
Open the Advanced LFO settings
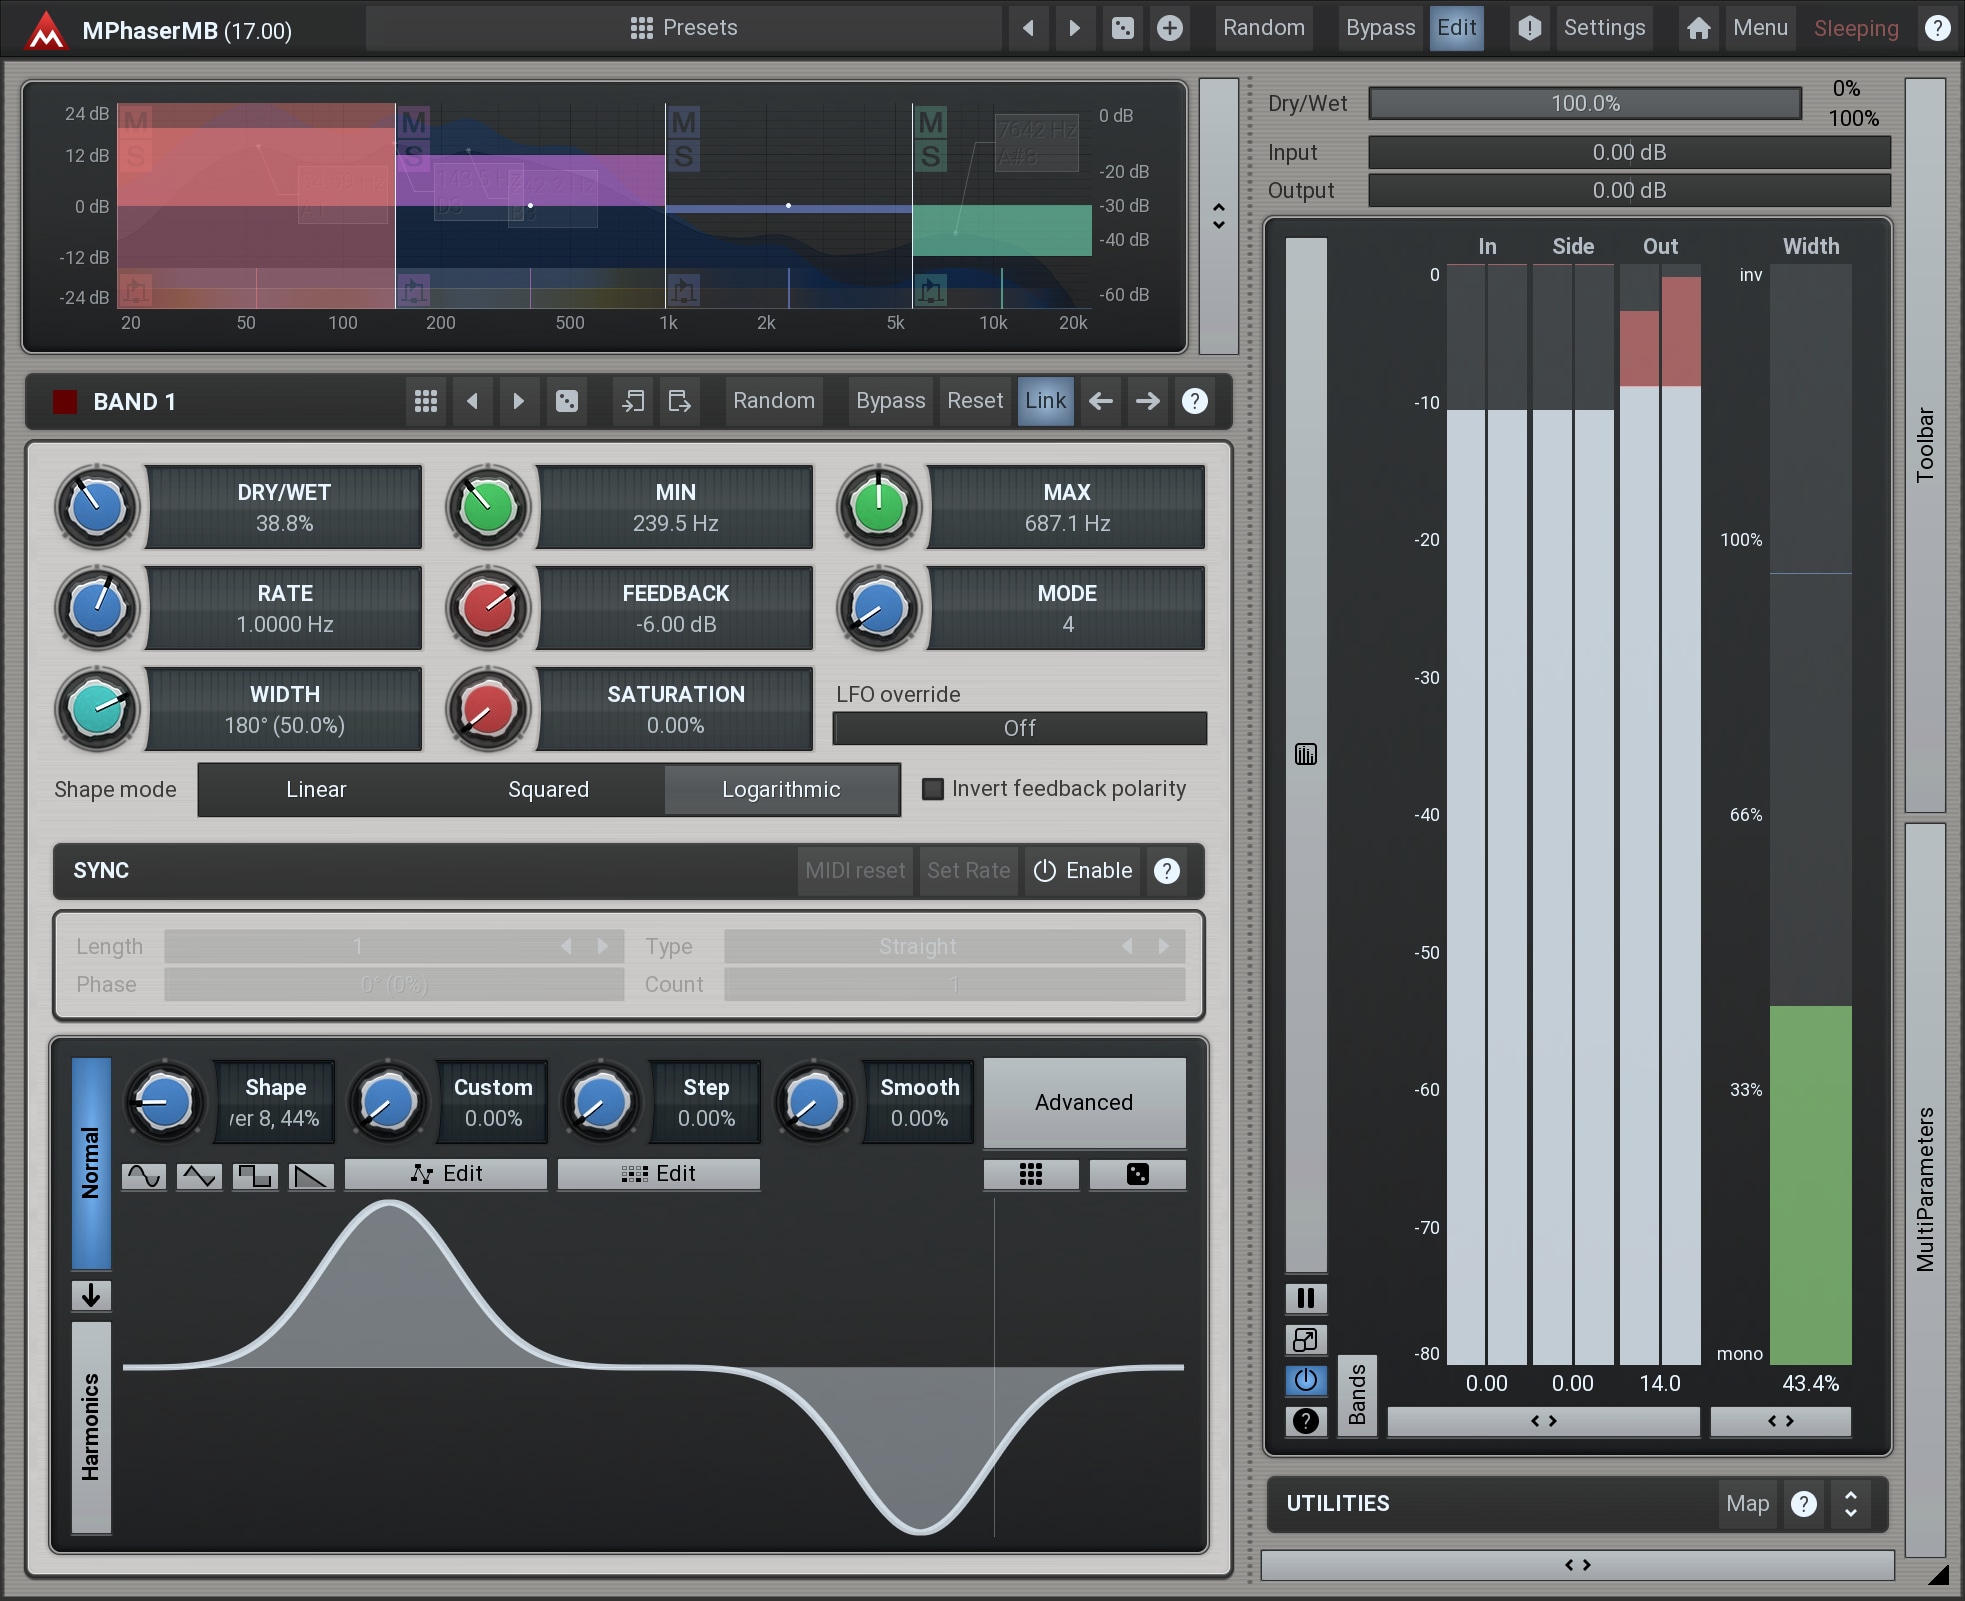coord(1084,1102)
